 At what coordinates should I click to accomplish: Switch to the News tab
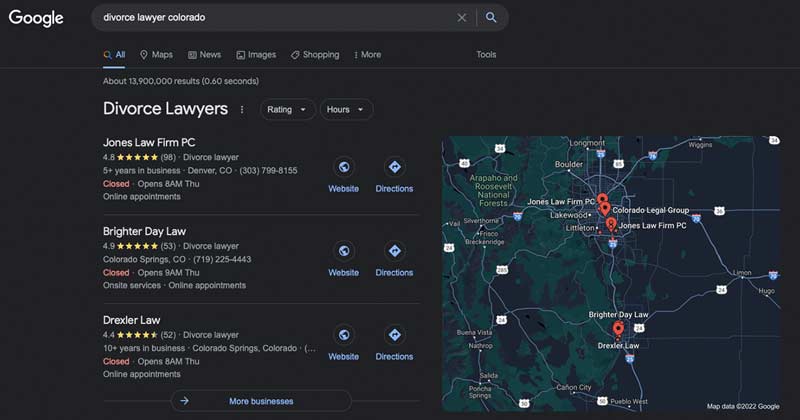[x=205, y=55]
